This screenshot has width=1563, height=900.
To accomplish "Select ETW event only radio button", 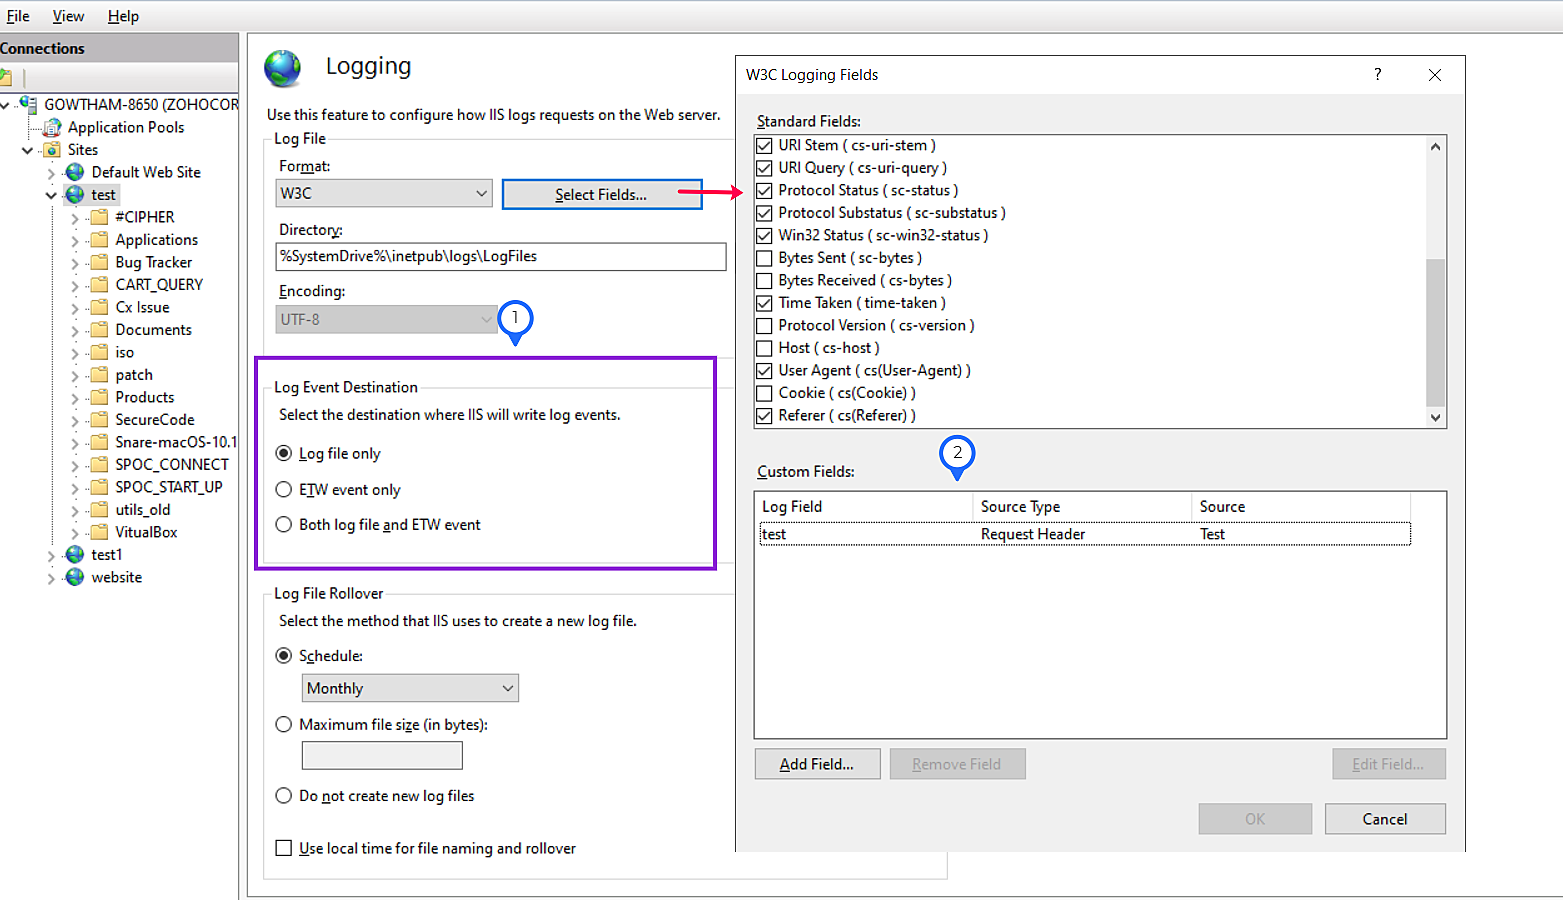I will (x=284, y=489).
